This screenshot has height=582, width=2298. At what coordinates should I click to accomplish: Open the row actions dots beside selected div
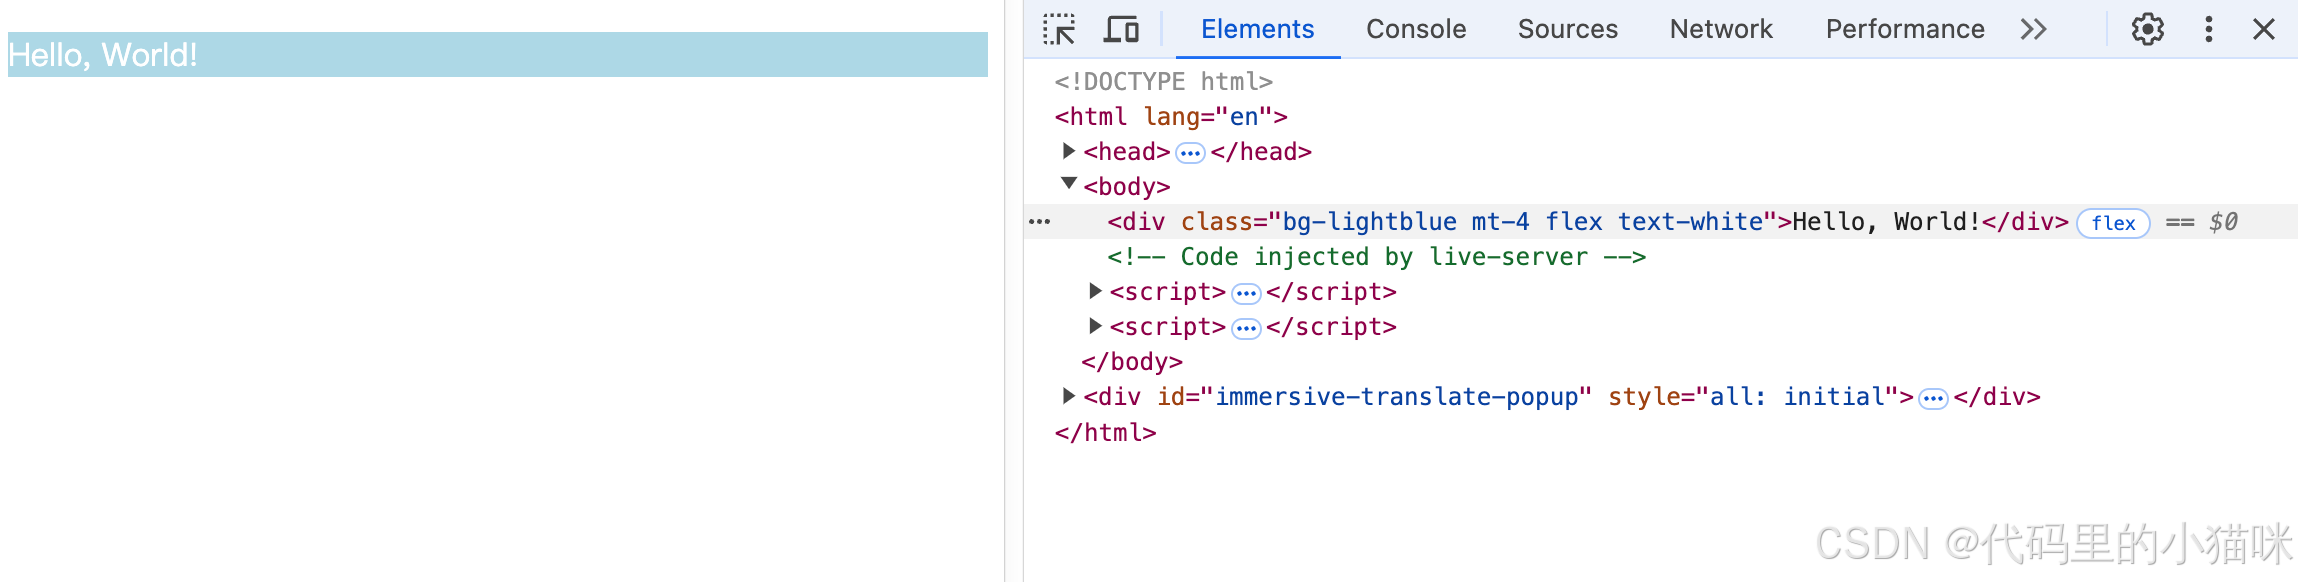pos(1040,222)
